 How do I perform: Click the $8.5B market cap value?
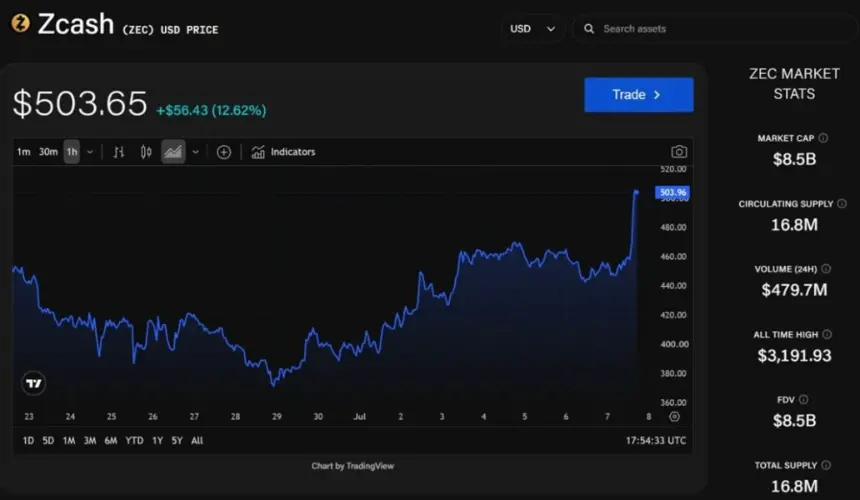pos(794,160)
